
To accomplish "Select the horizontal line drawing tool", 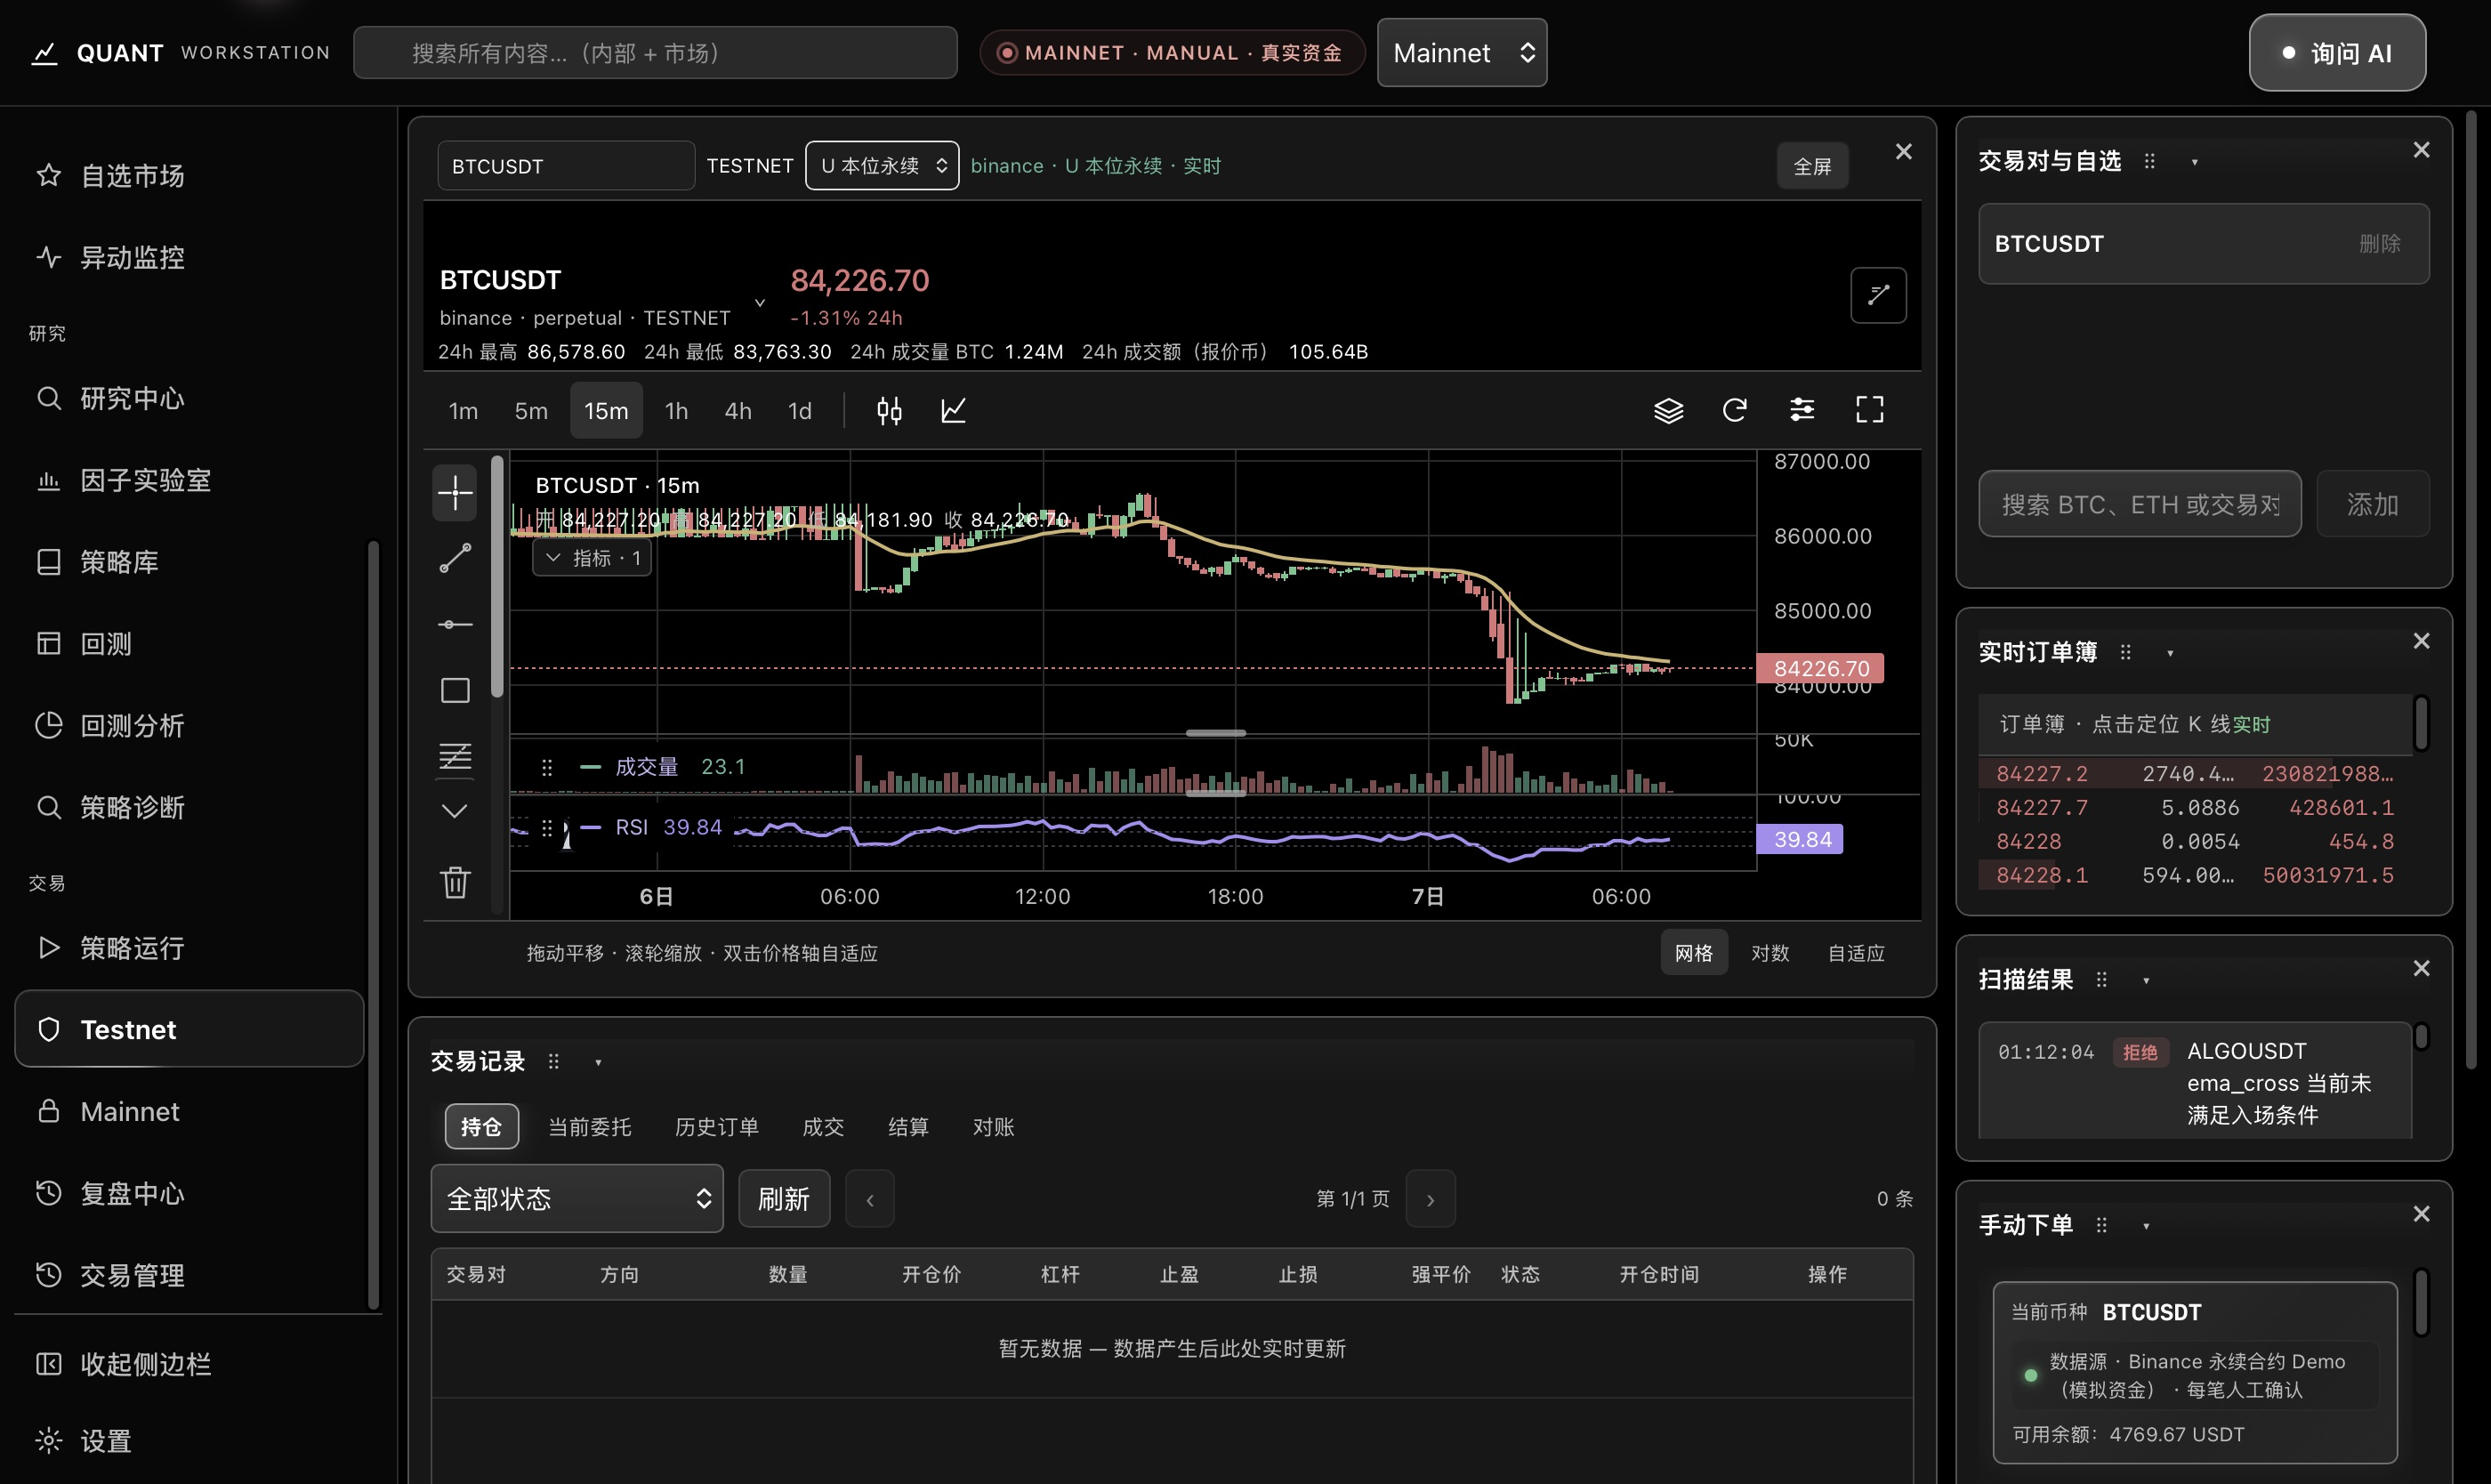I will [455, 624].
